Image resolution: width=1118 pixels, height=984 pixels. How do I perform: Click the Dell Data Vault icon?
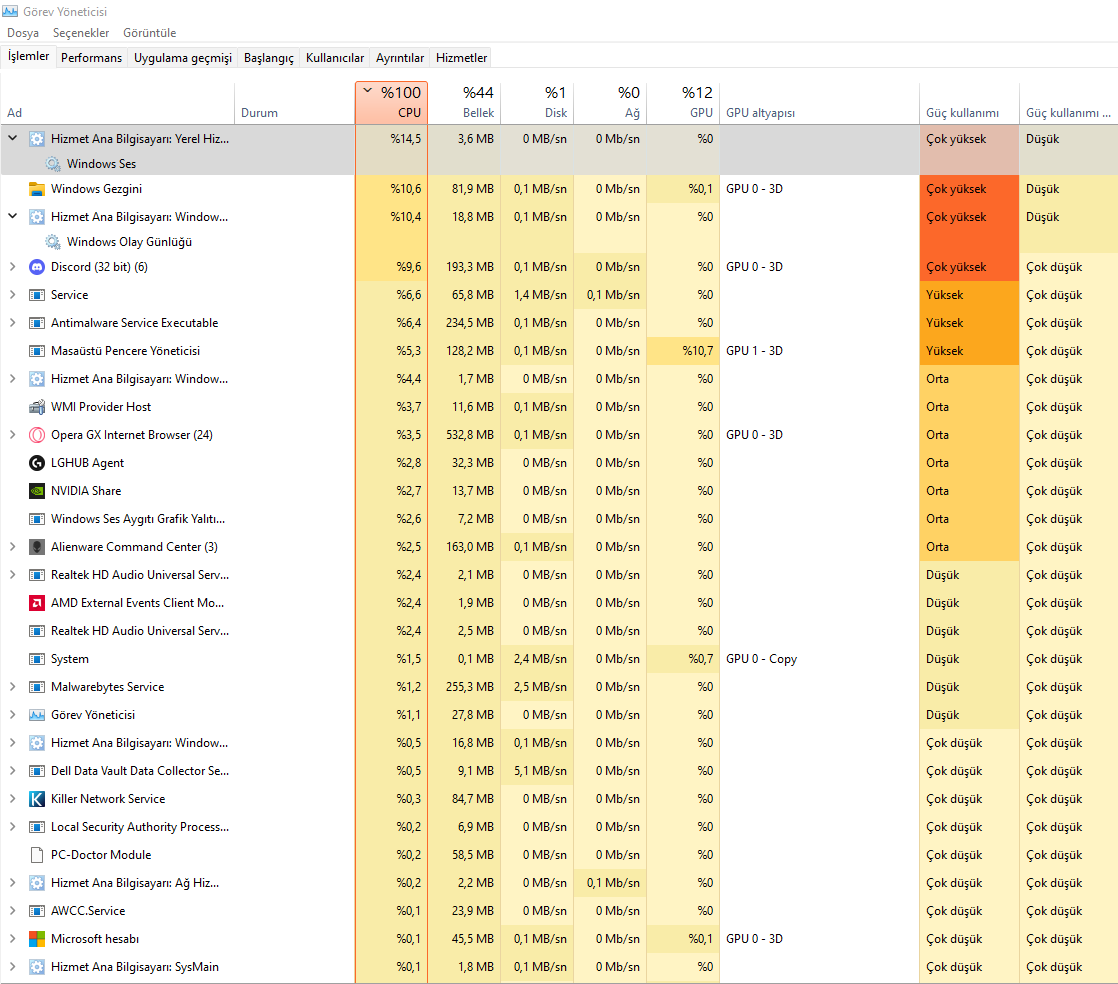coord(36,771)
